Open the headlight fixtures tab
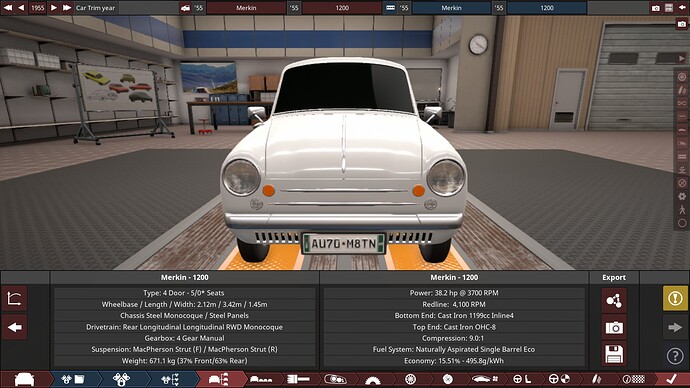This screenshot has width=690, height=388. pyautogui.click(x=335, y=379)
